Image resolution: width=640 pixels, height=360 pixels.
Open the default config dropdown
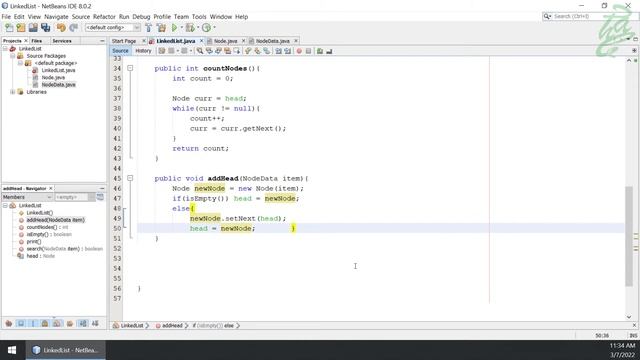(113, 28)
